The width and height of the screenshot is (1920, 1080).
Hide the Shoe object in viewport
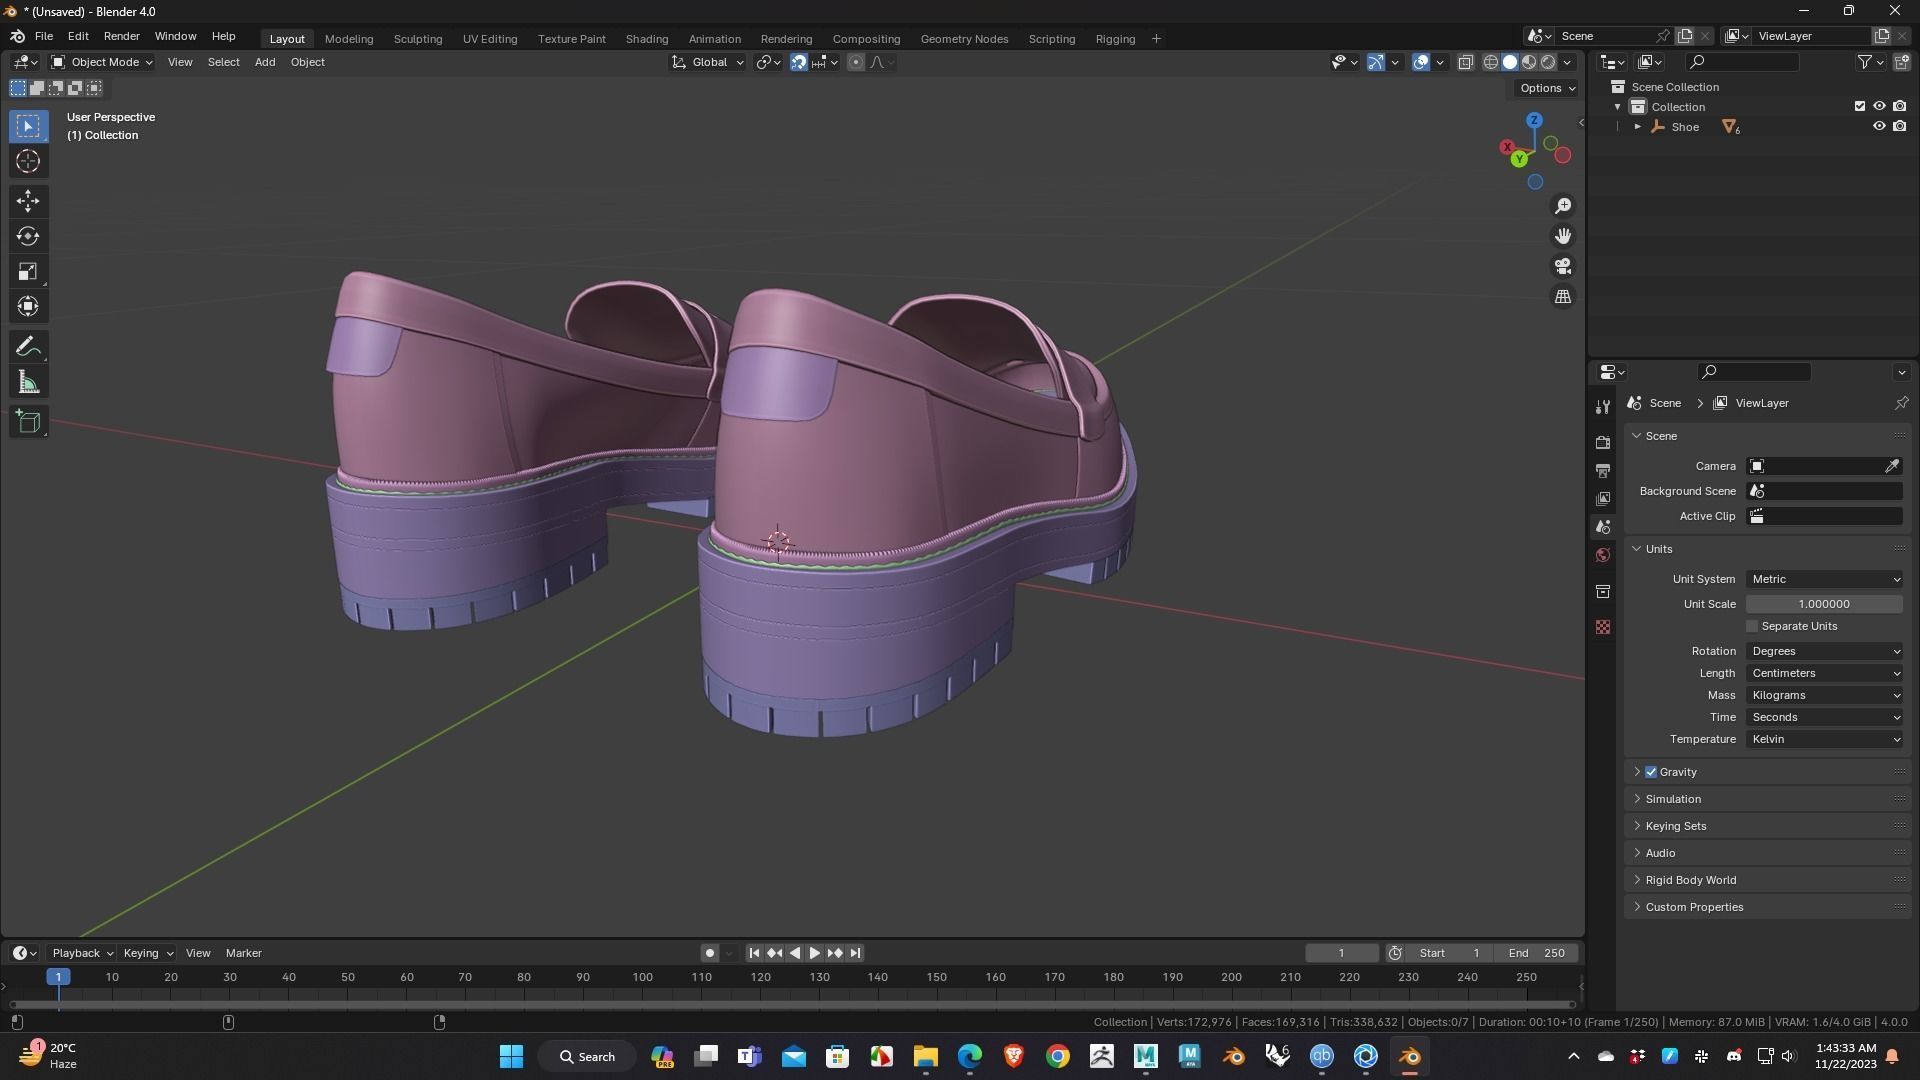(1879, 127)
